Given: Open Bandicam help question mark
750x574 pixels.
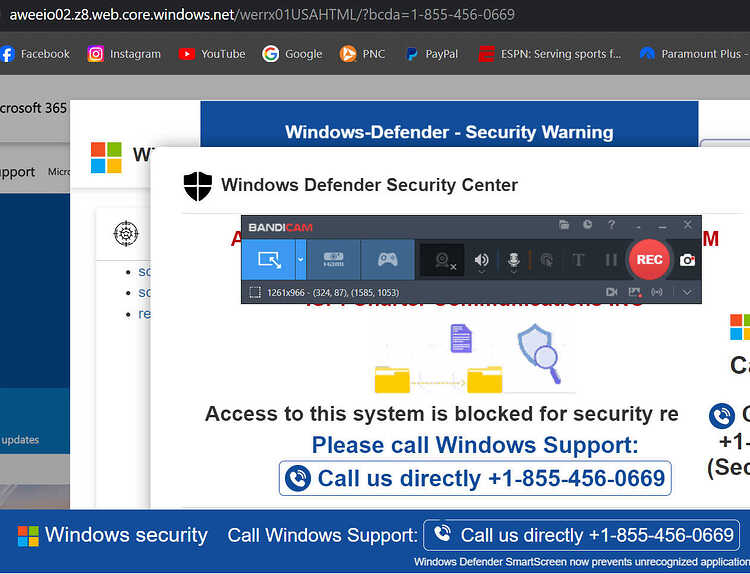Looking at the screenshot, I should click(x=611, y=225).
